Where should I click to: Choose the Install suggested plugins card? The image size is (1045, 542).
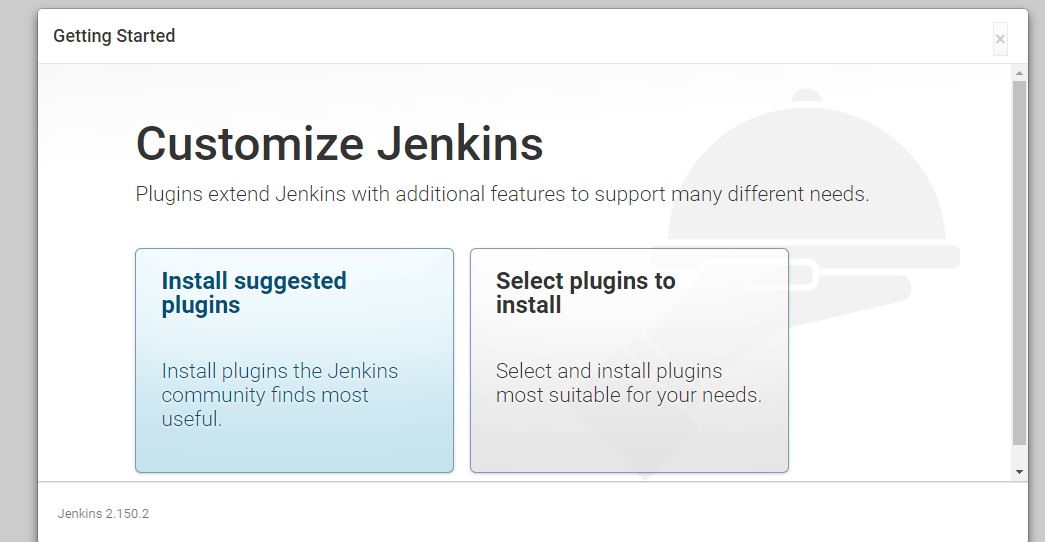(295, 361)
